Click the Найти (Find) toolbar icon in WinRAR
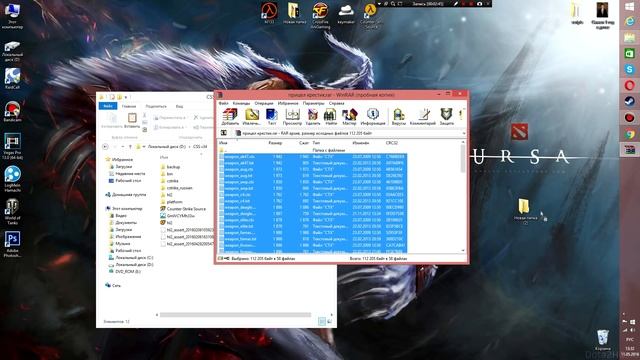 (x=331, y=116)
